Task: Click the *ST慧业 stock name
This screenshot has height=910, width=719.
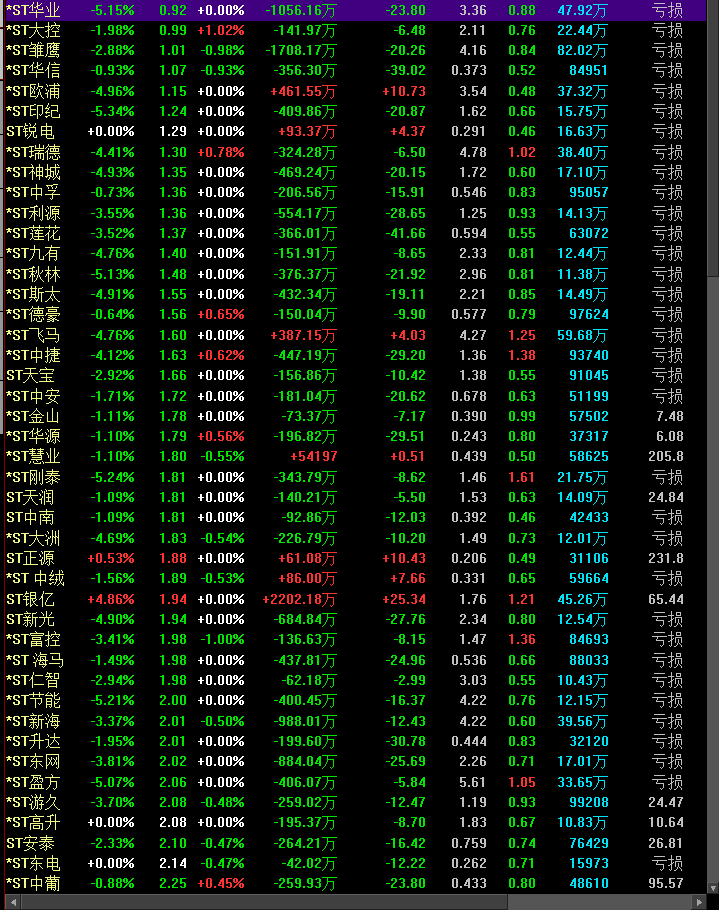Action: 32,457
